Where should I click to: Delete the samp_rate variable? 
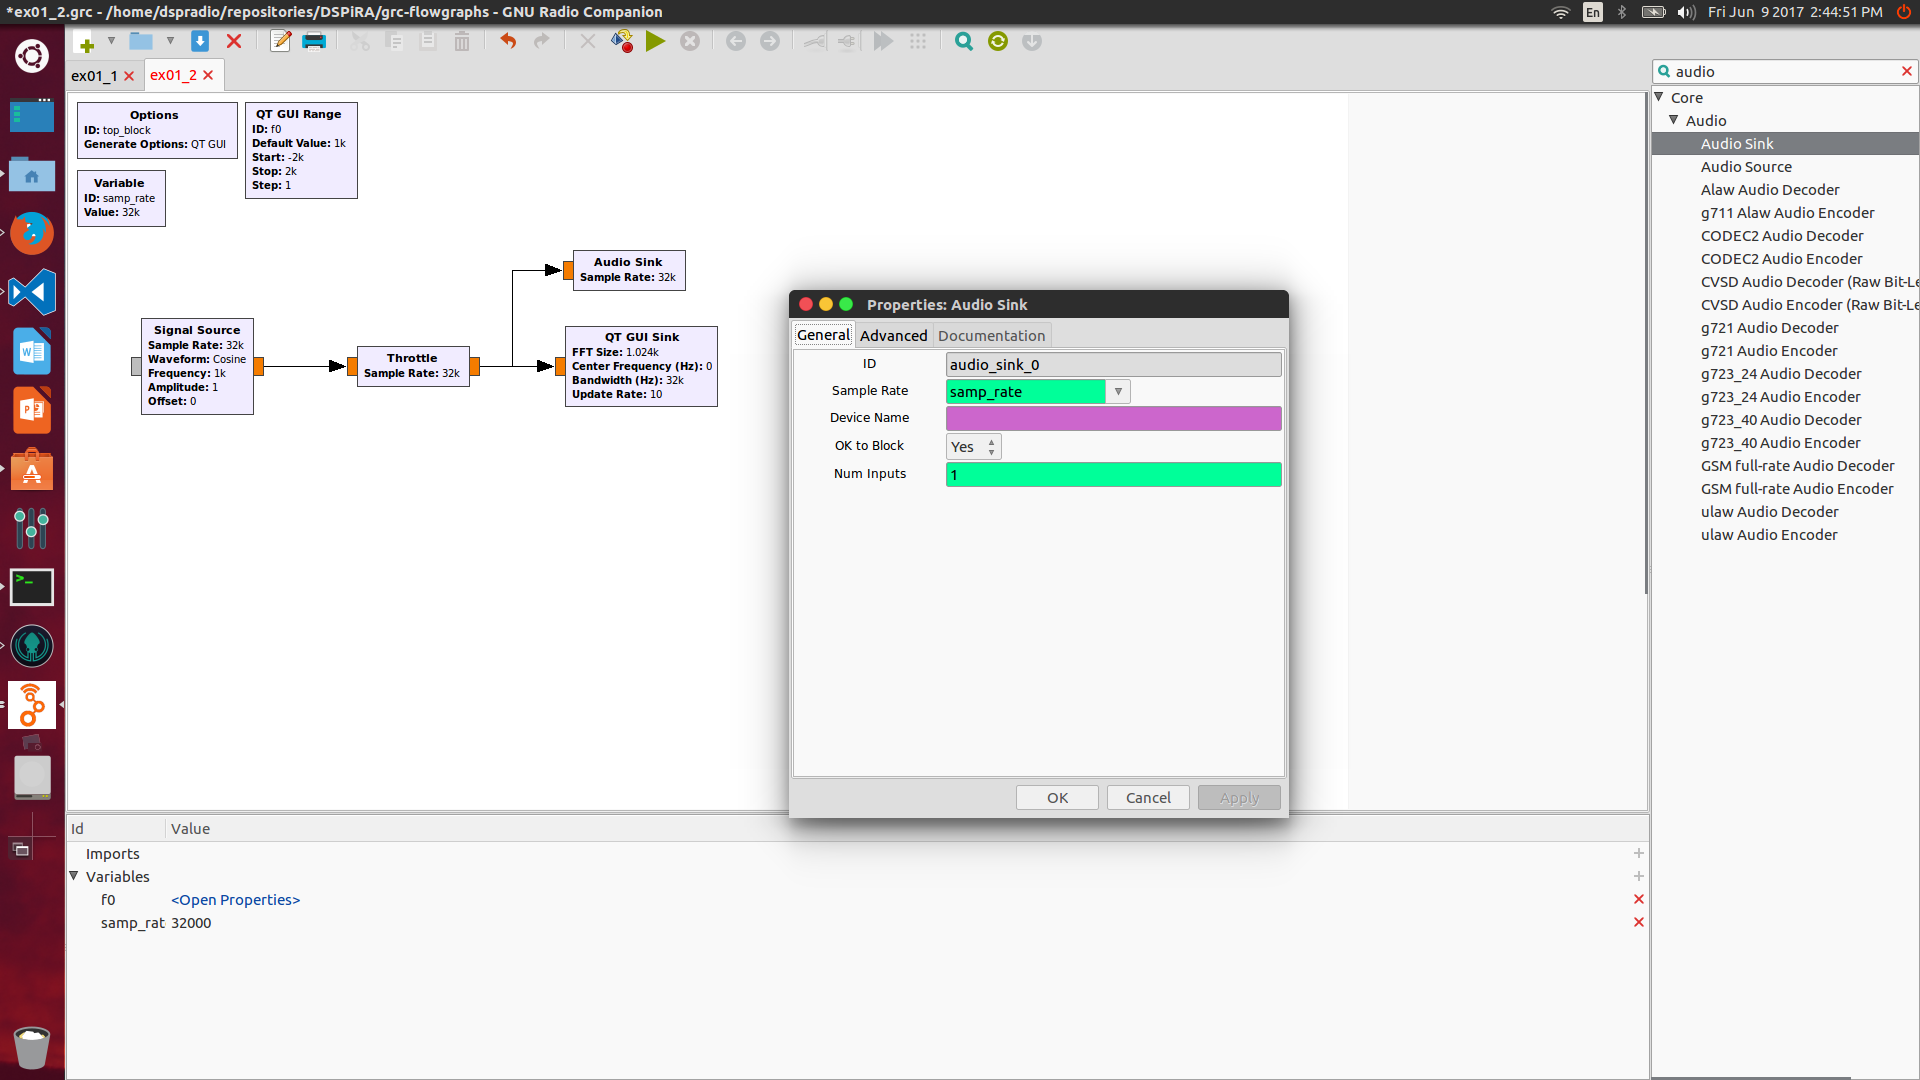pos(1638,922)
